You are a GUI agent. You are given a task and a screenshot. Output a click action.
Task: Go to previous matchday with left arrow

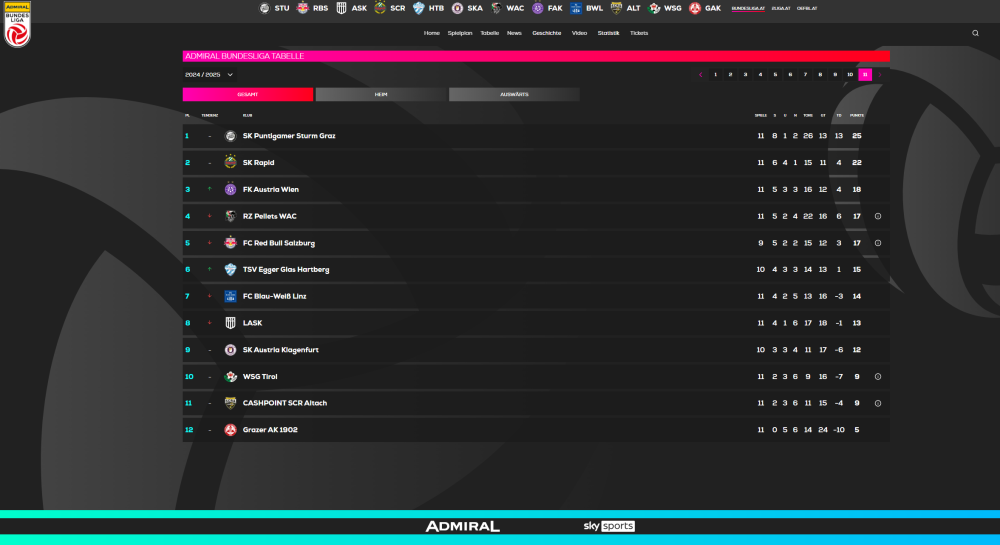tap(701, 74)
